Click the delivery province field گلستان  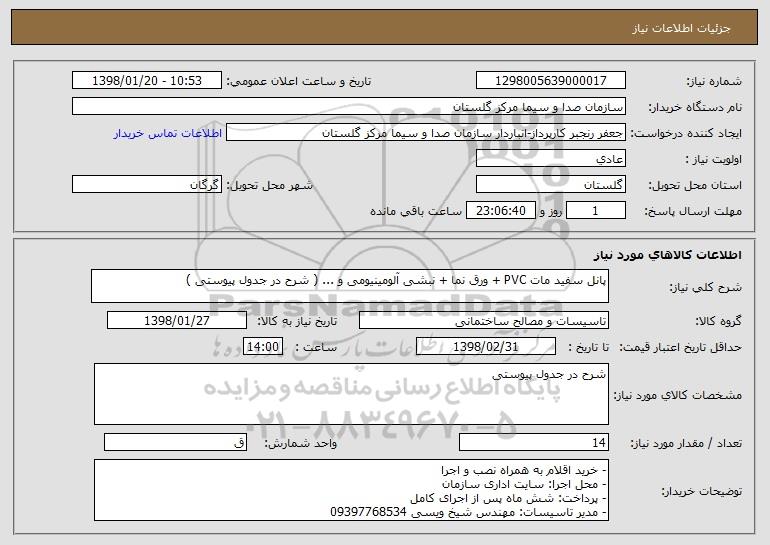[x=550, y=185]
